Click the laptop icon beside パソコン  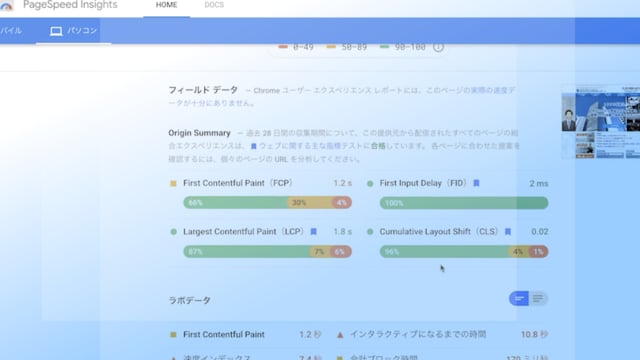(56, 31)
